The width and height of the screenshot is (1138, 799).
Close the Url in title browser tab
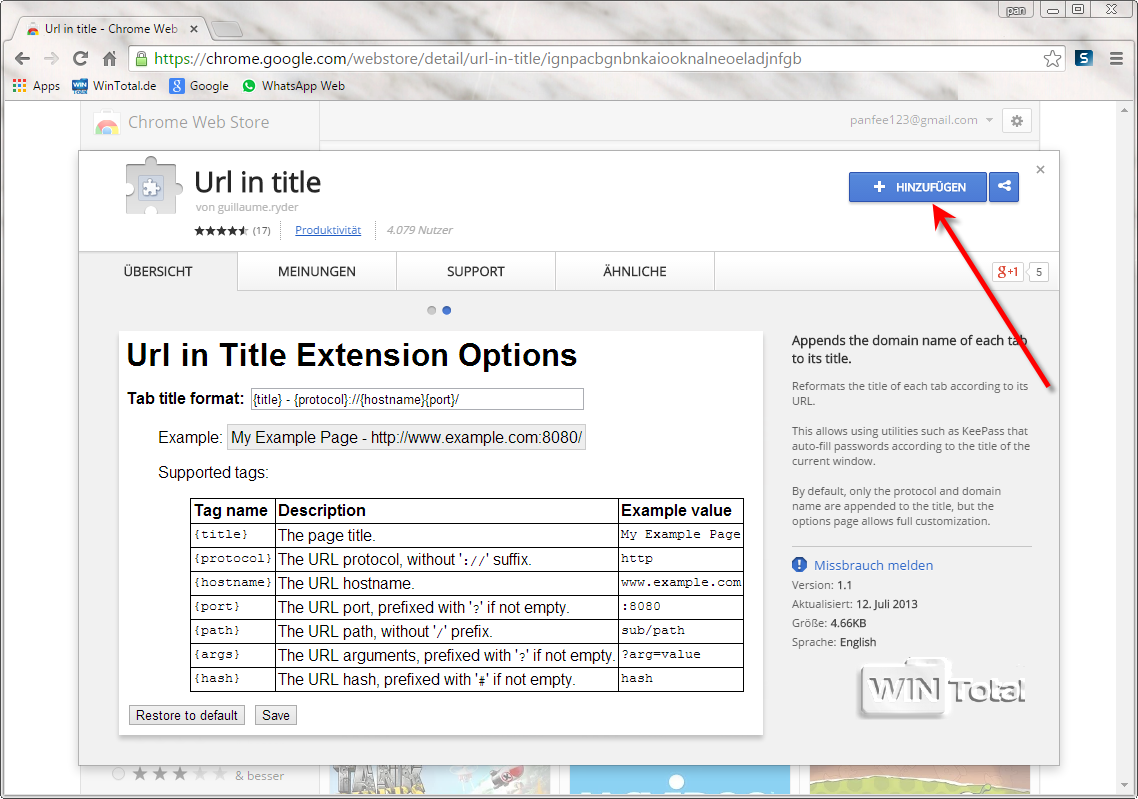(x=194, y=29)
